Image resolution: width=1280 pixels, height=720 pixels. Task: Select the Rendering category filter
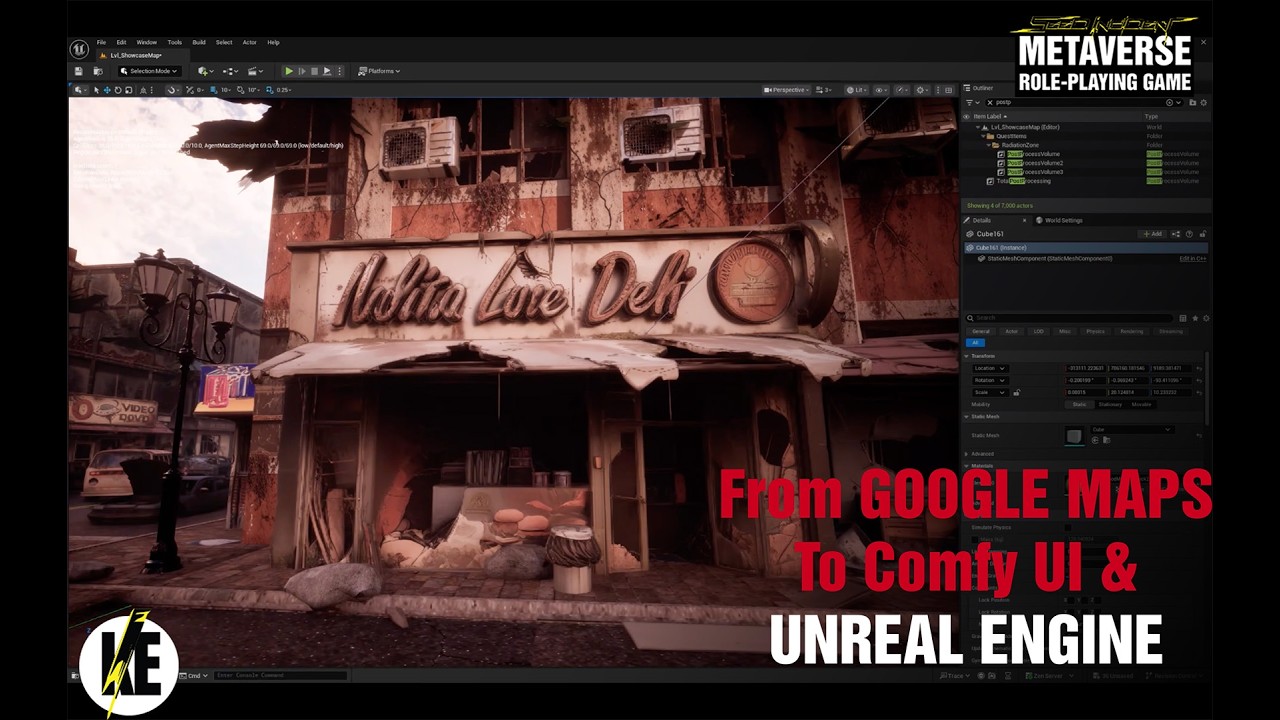1132,331
